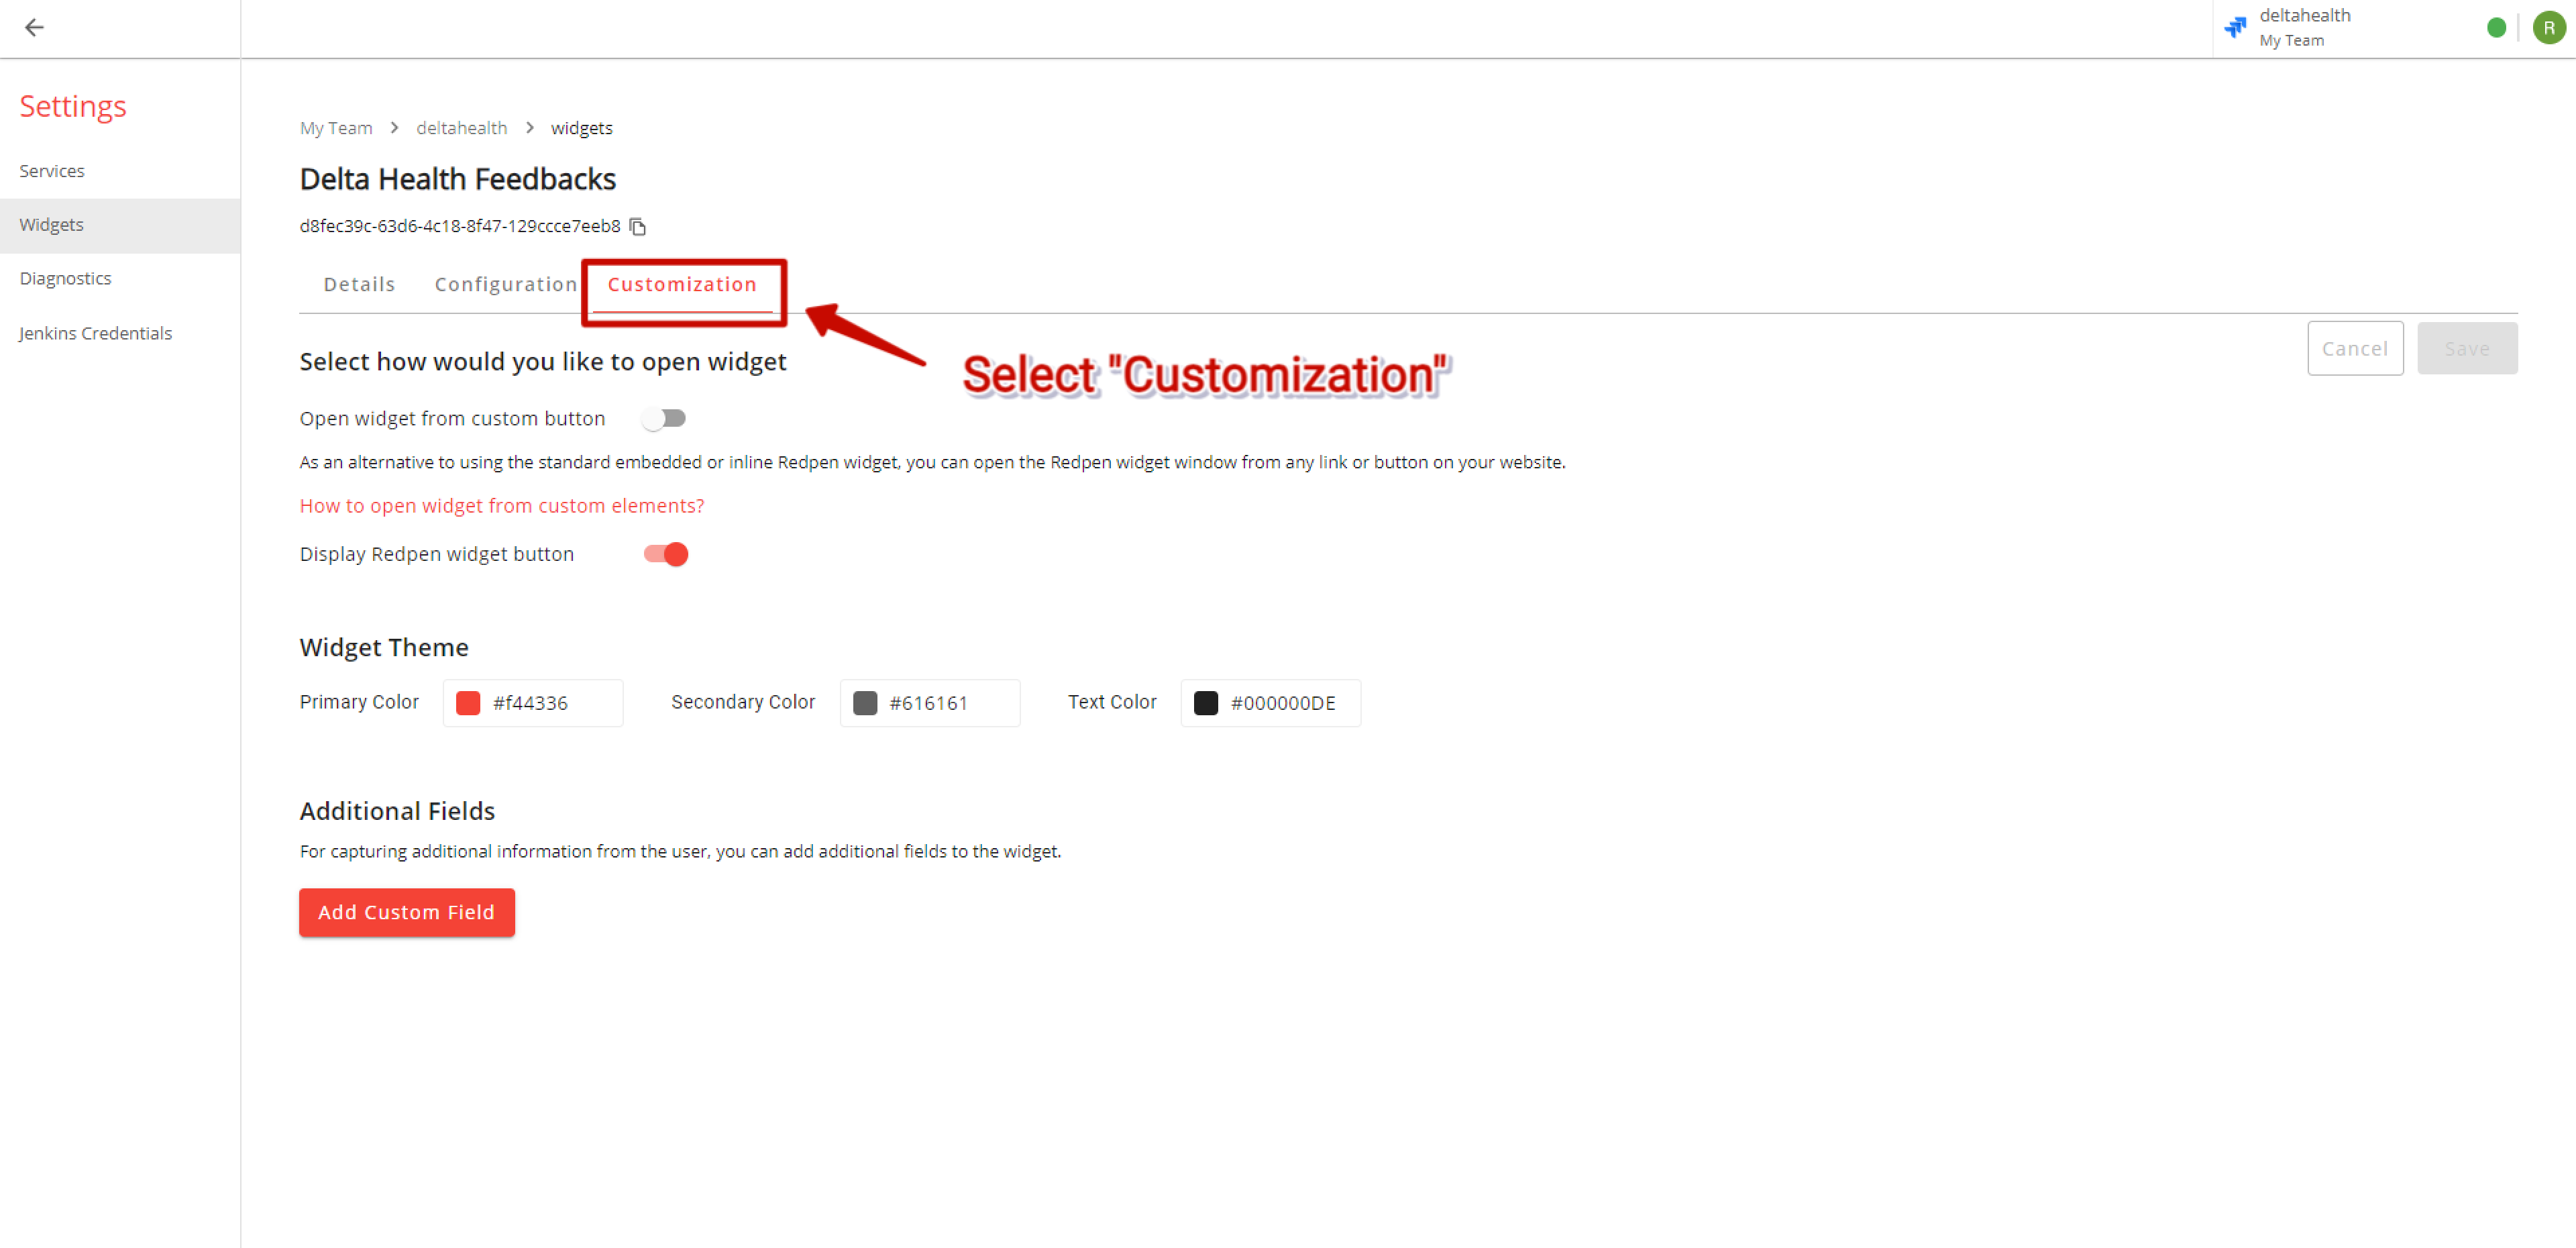Copy the widget ID to clipboard
Viewport: 2576px width, 1248px height.
click(638, 227)
